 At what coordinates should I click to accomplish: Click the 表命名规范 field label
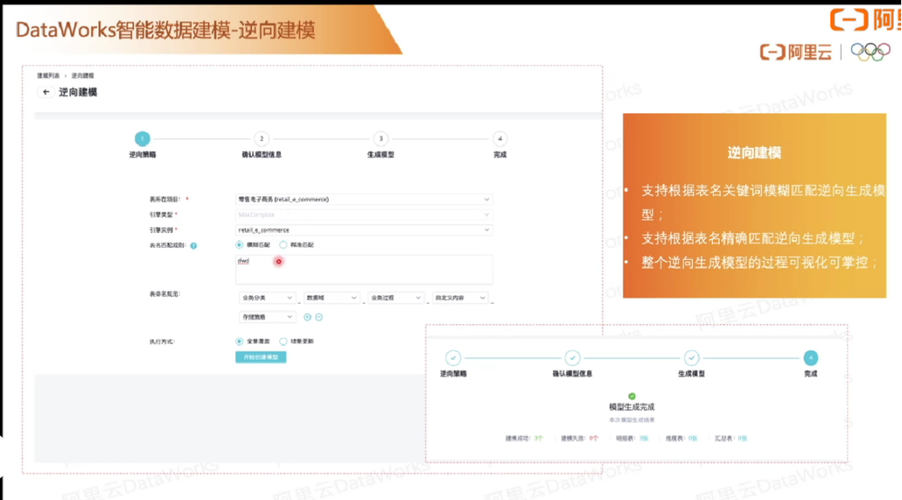[x=165, y=294]
